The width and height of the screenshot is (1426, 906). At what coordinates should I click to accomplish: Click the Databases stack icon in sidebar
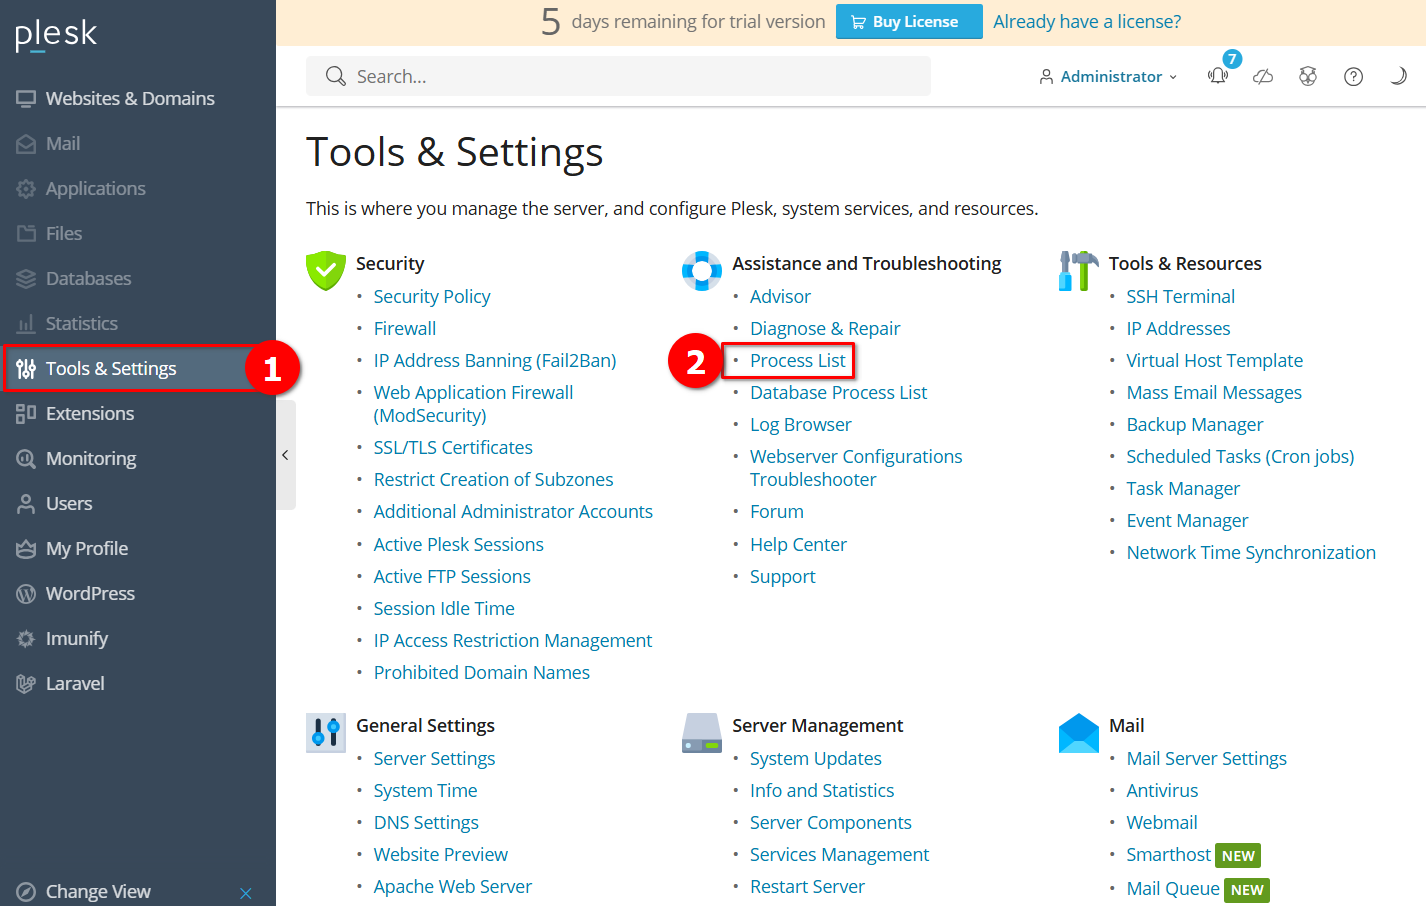[x=26, y=279]
